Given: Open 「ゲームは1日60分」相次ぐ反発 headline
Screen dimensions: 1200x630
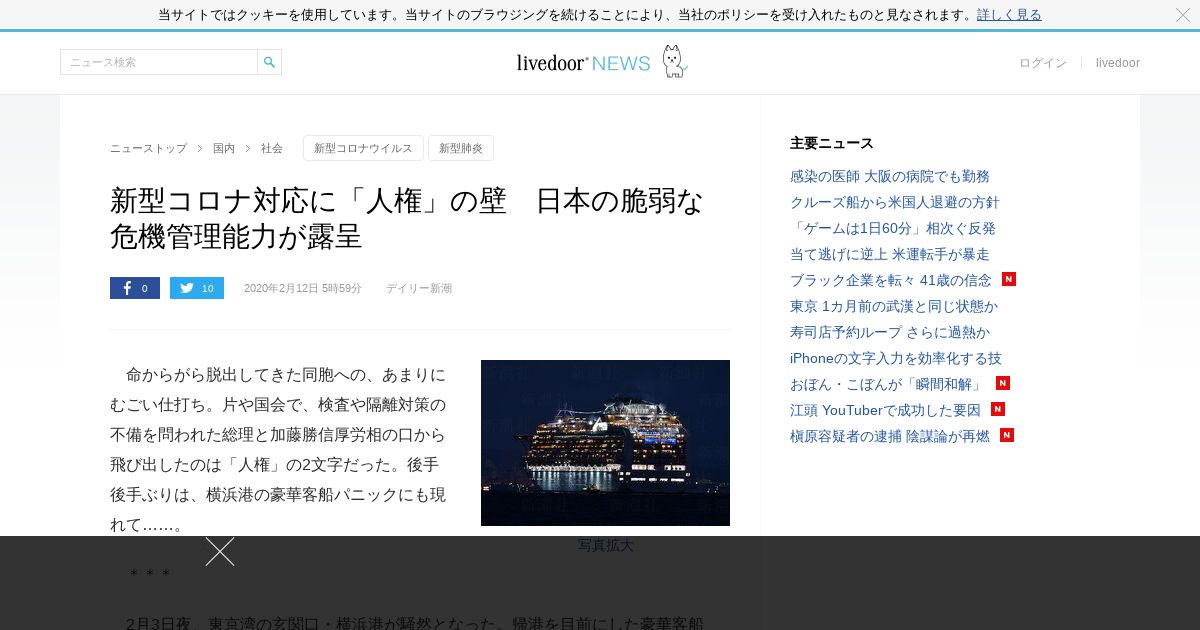Looking at the screenshot, I should coord(893,228).
